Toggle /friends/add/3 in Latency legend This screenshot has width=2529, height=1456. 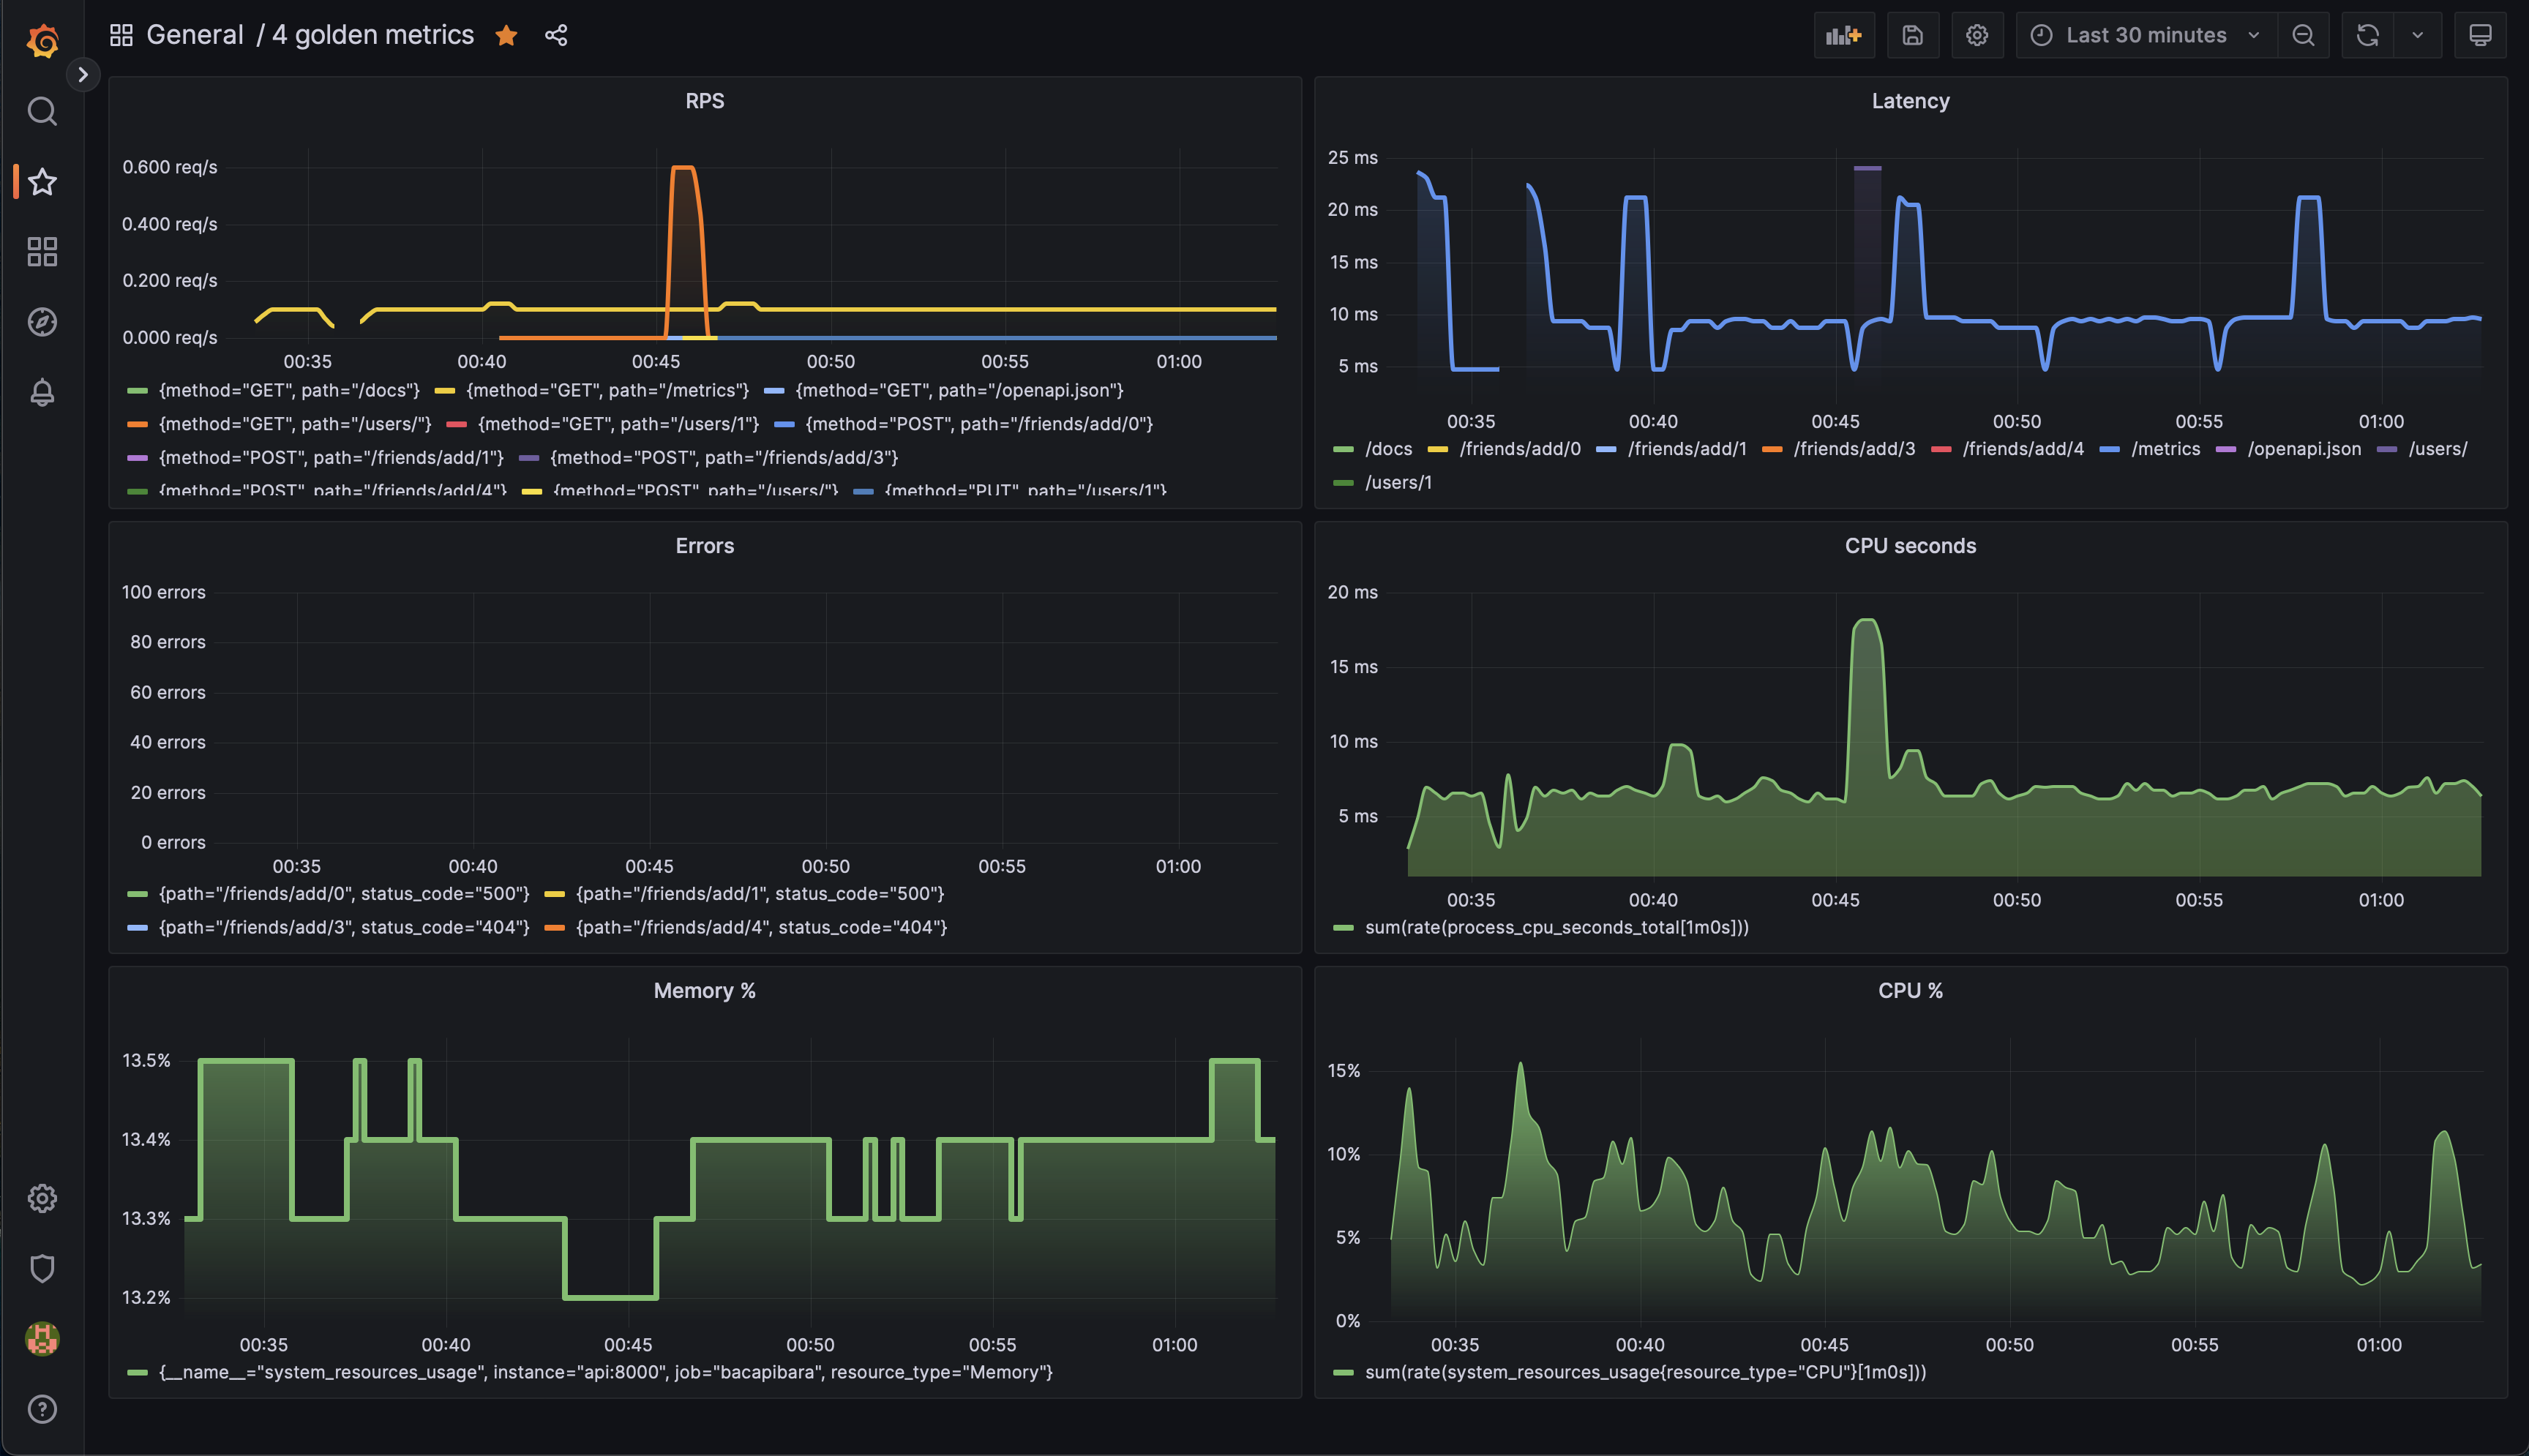click(1854, 449)
